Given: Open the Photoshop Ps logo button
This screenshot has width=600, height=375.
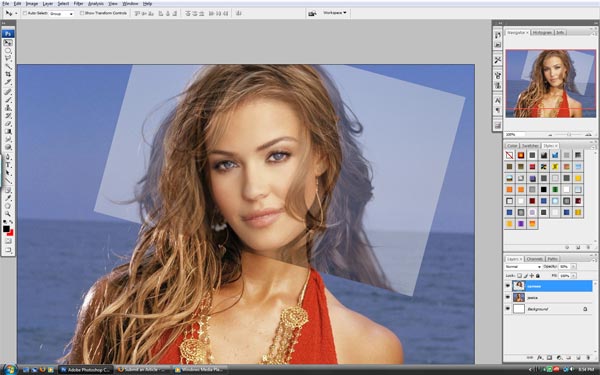Looking at the screenshot, I should pyautogui.click(x=8, y=34).
